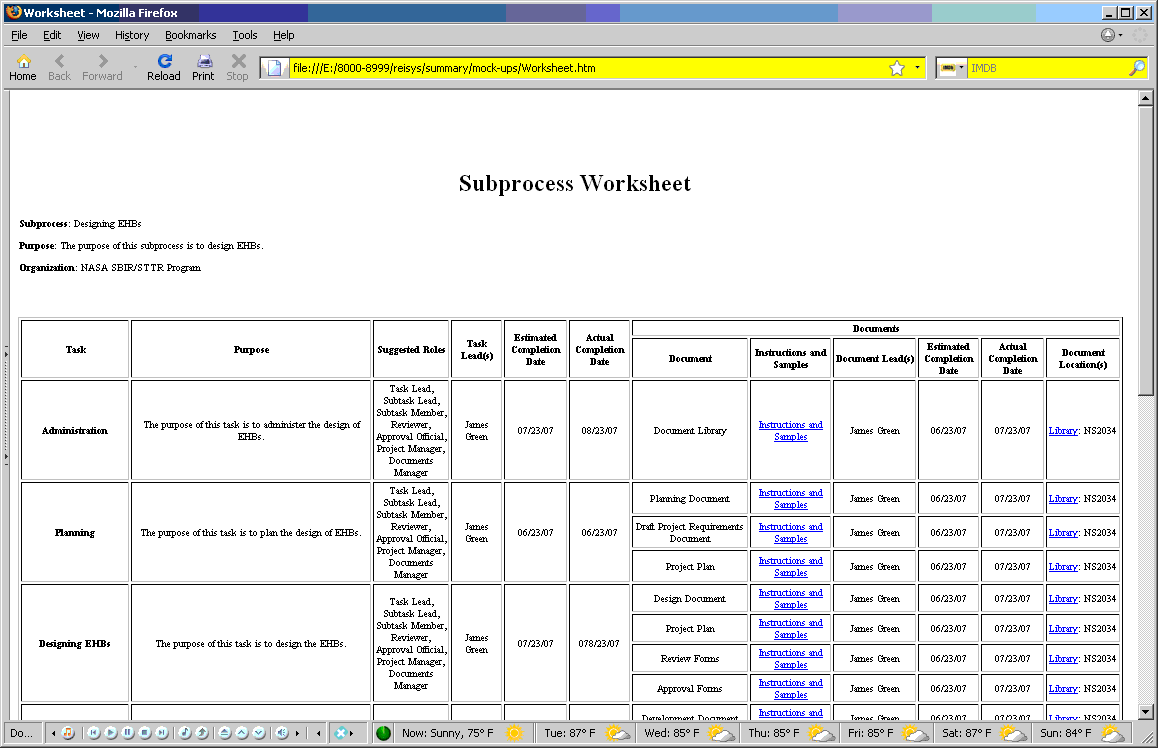
Task: Print the current page
Action: (x=203, y=68)
